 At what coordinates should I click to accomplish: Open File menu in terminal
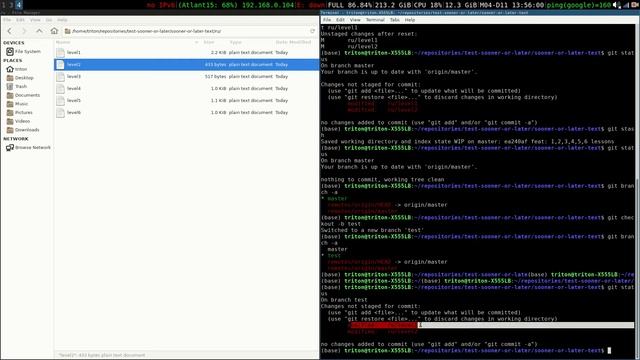coord(327,20)
